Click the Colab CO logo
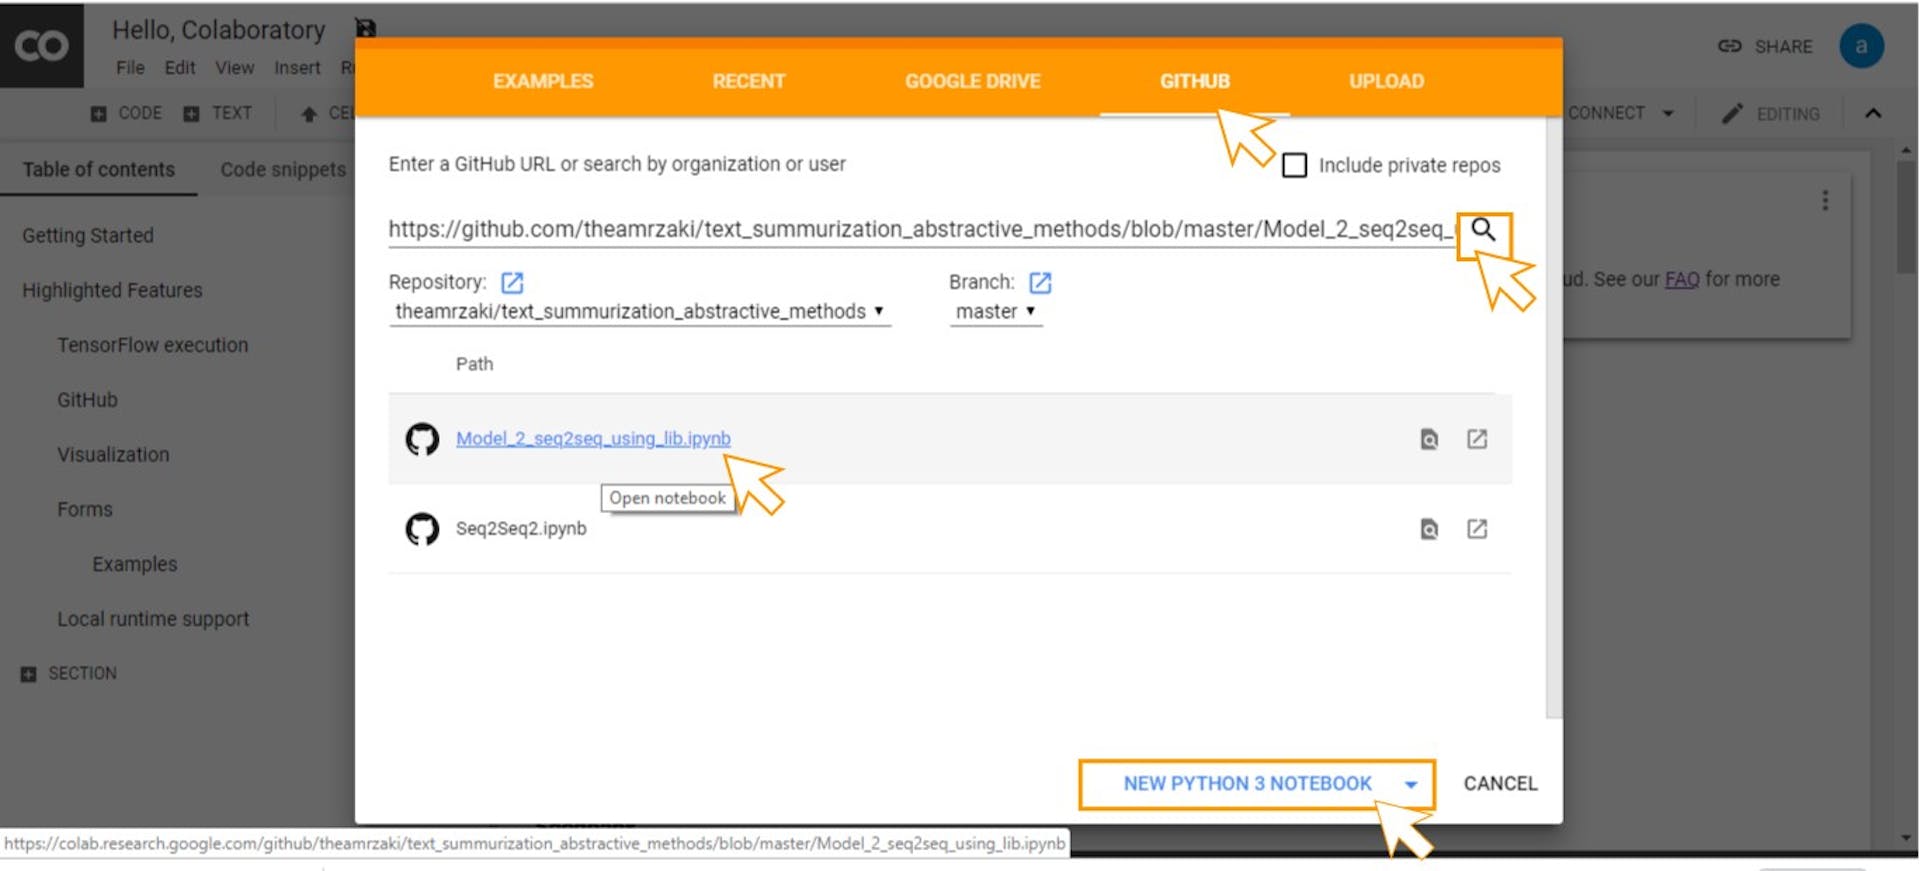The image size is (1920, 871). point(42,46)
